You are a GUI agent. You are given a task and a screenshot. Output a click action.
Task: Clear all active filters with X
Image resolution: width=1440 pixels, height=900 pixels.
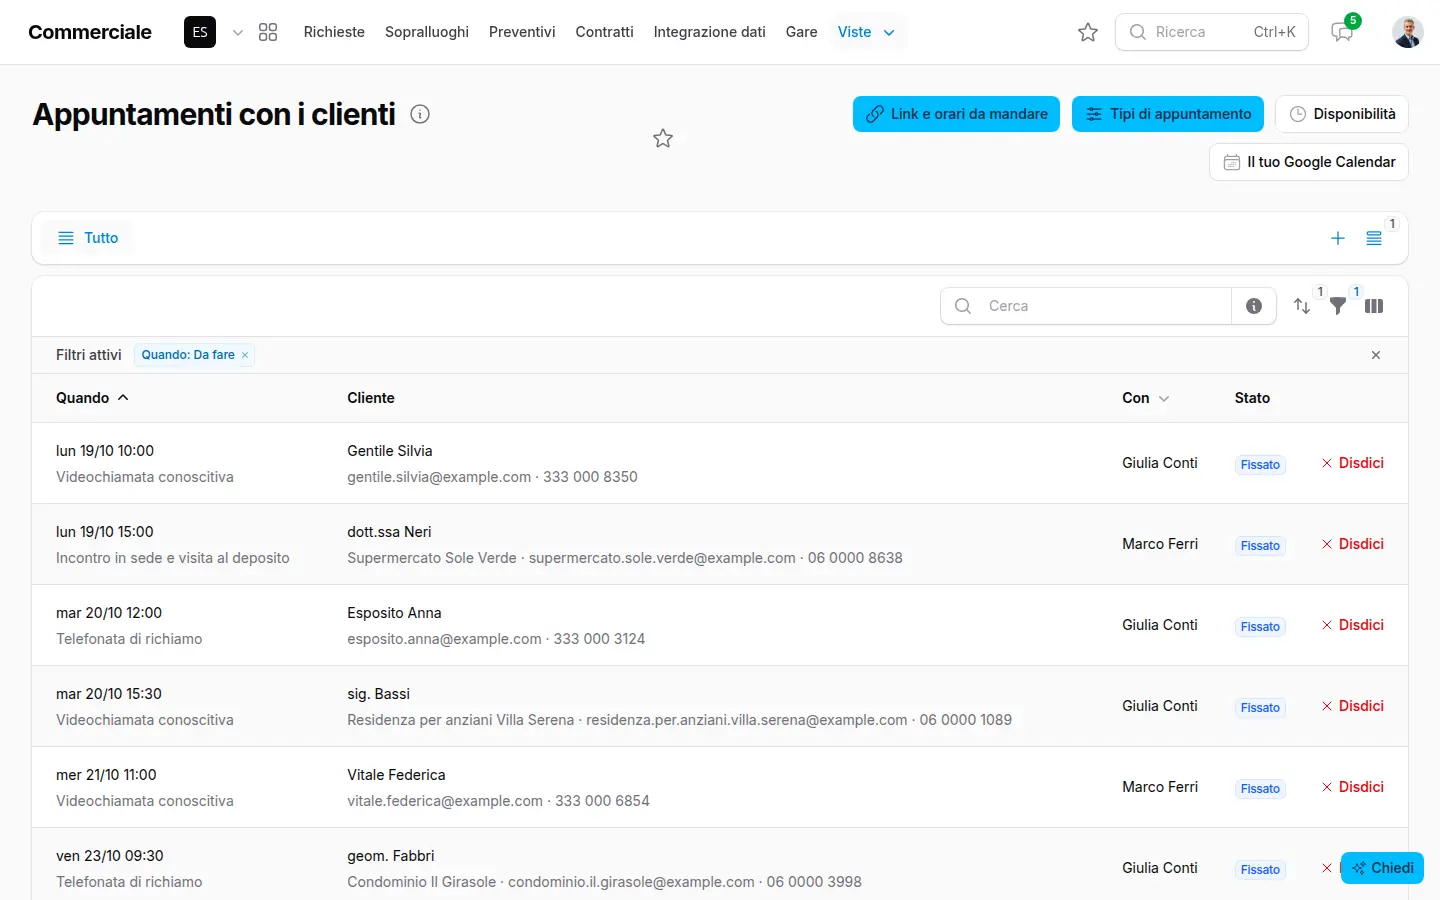(1376, 355)
